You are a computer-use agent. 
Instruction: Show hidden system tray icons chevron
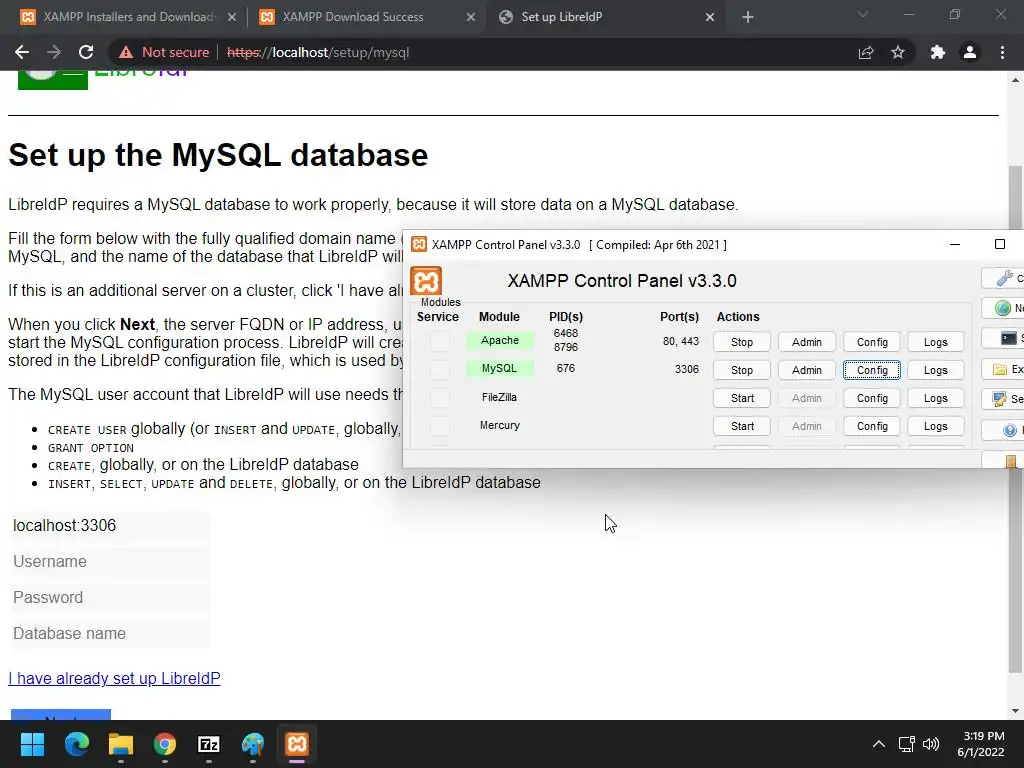point(879,744)
